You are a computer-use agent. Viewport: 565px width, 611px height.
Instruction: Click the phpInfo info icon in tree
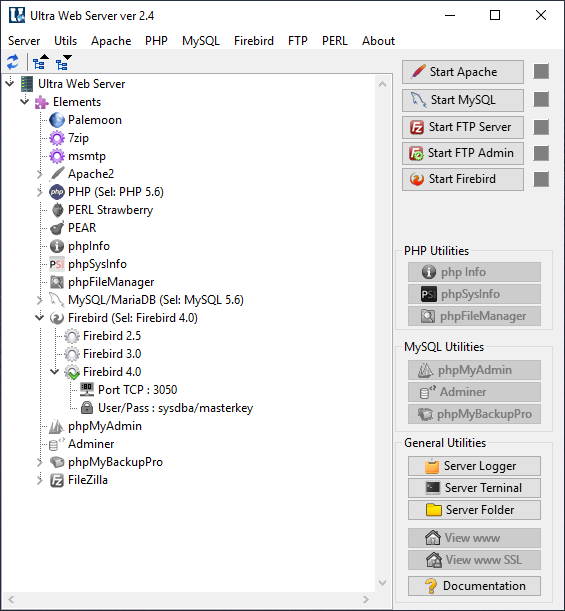(57, 246)
